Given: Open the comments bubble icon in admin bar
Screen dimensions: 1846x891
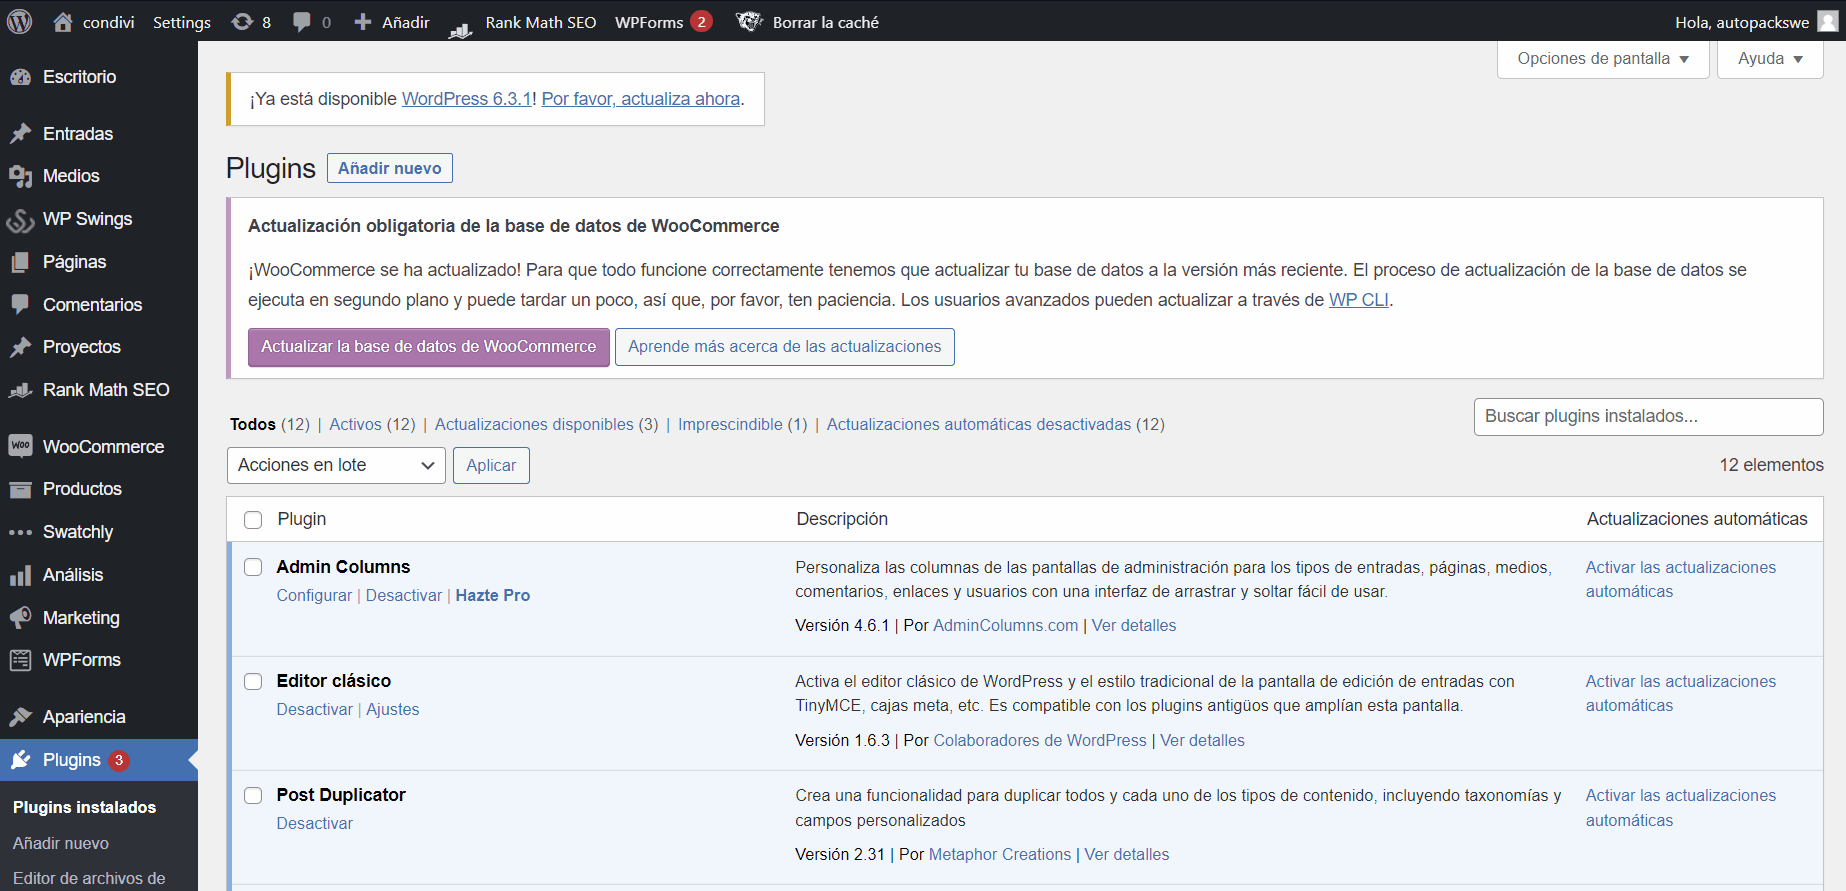Looking at the screenshot, I should click(x=302, y=22).
